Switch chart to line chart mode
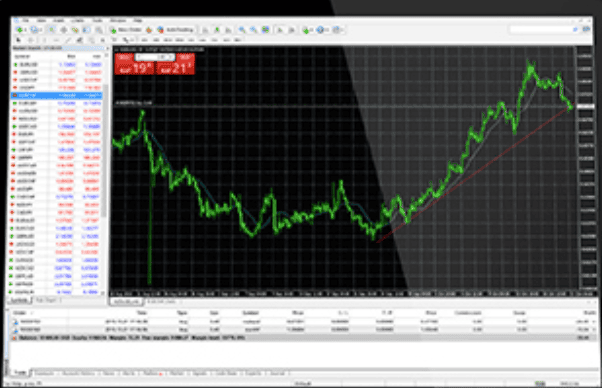This screenshot has width=602, height=388. (228, 30)
